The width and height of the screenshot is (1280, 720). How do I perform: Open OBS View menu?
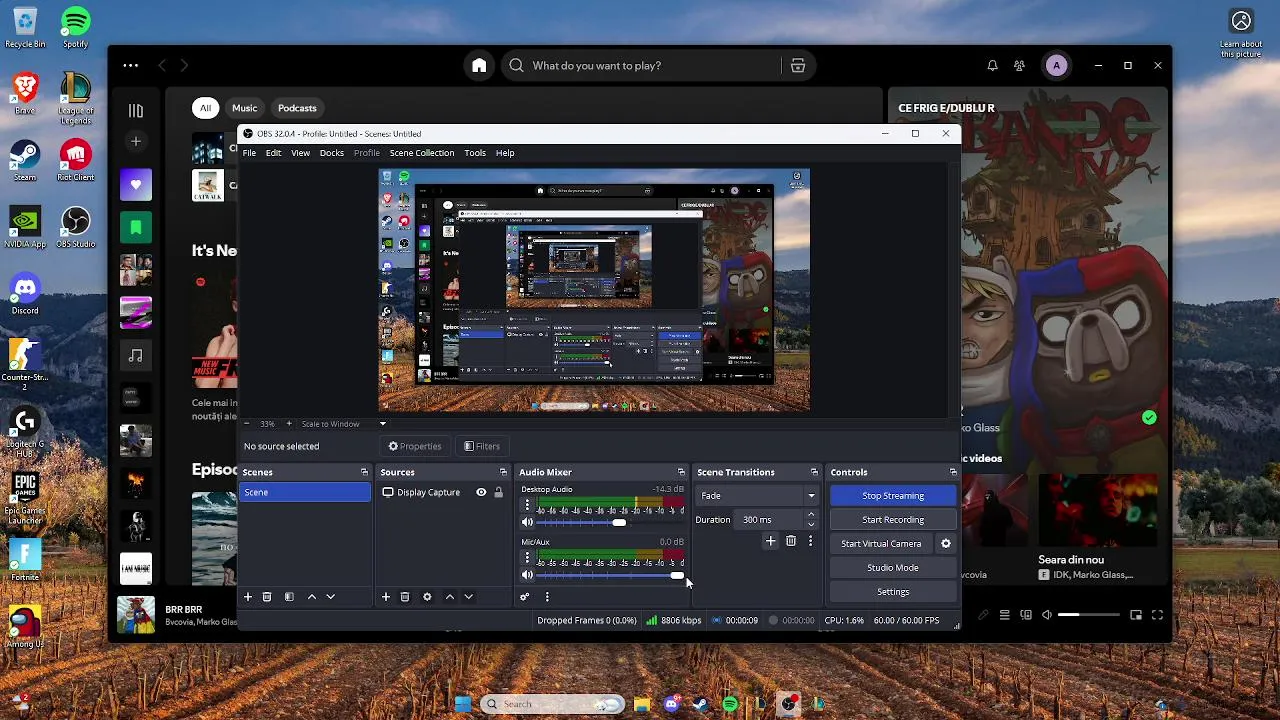pyautogui.click(x=300, y=153)
